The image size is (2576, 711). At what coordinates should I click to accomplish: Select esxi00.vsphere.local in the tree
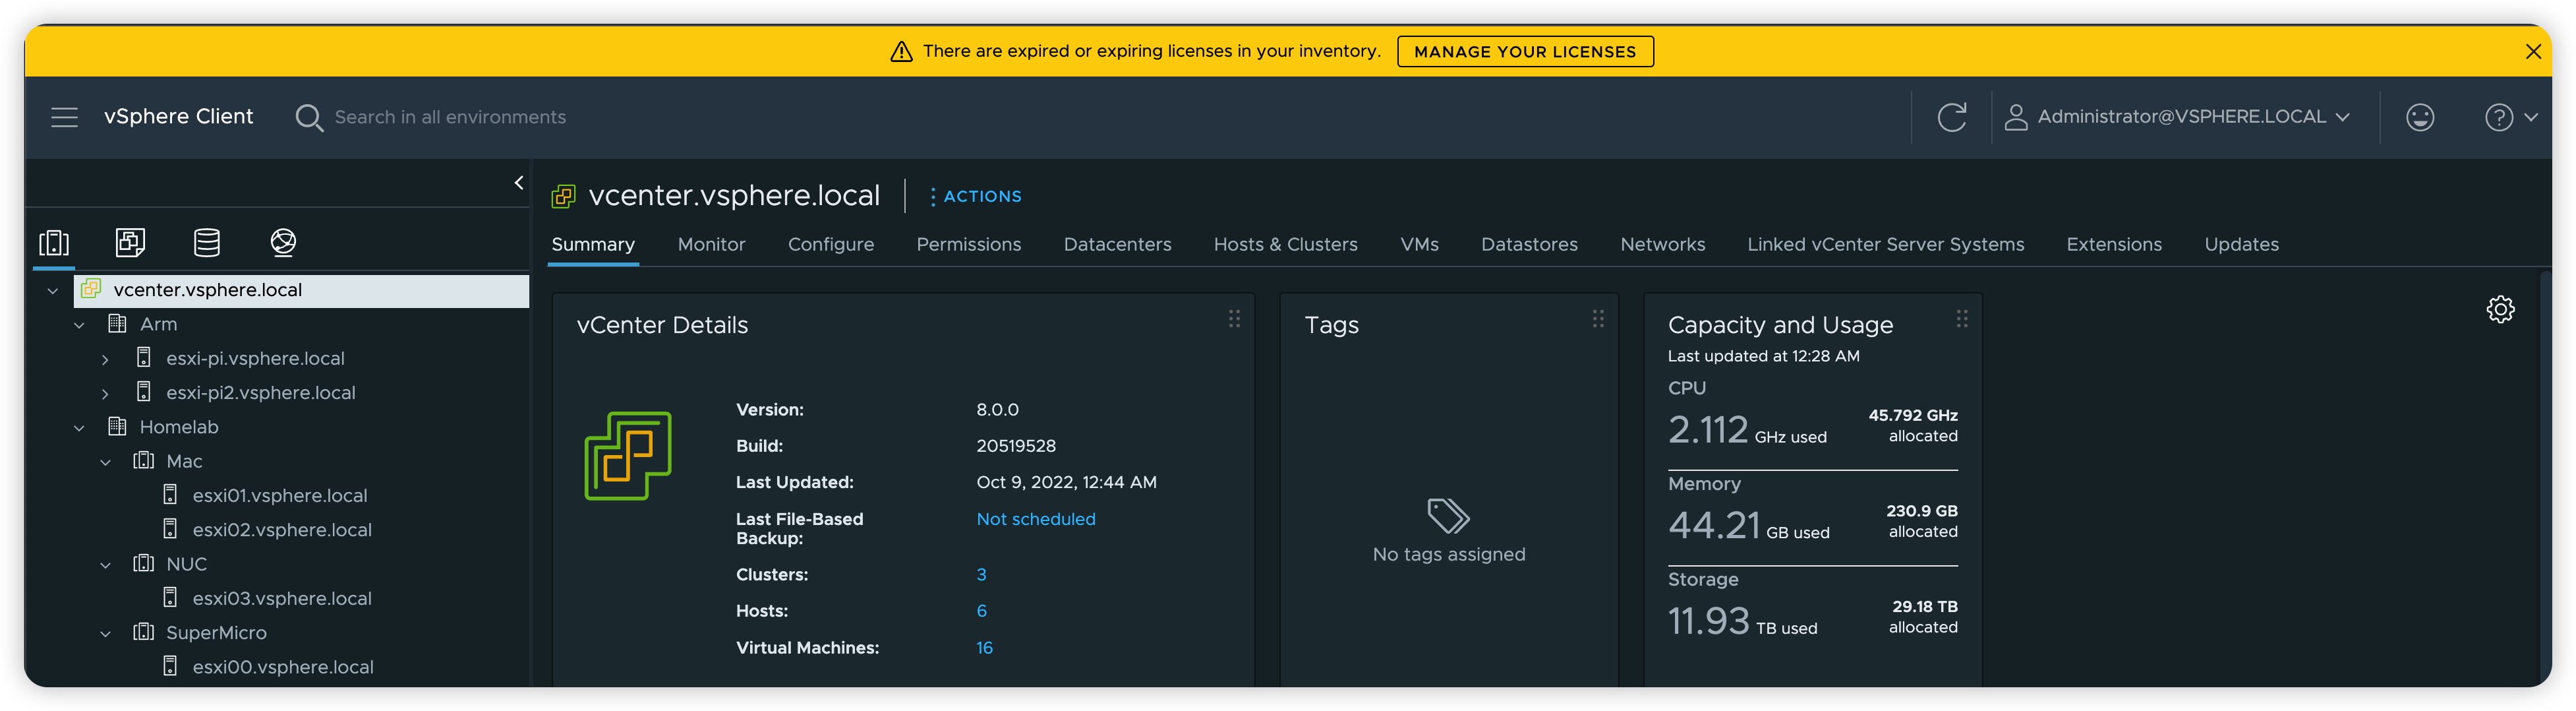(282, 666)
